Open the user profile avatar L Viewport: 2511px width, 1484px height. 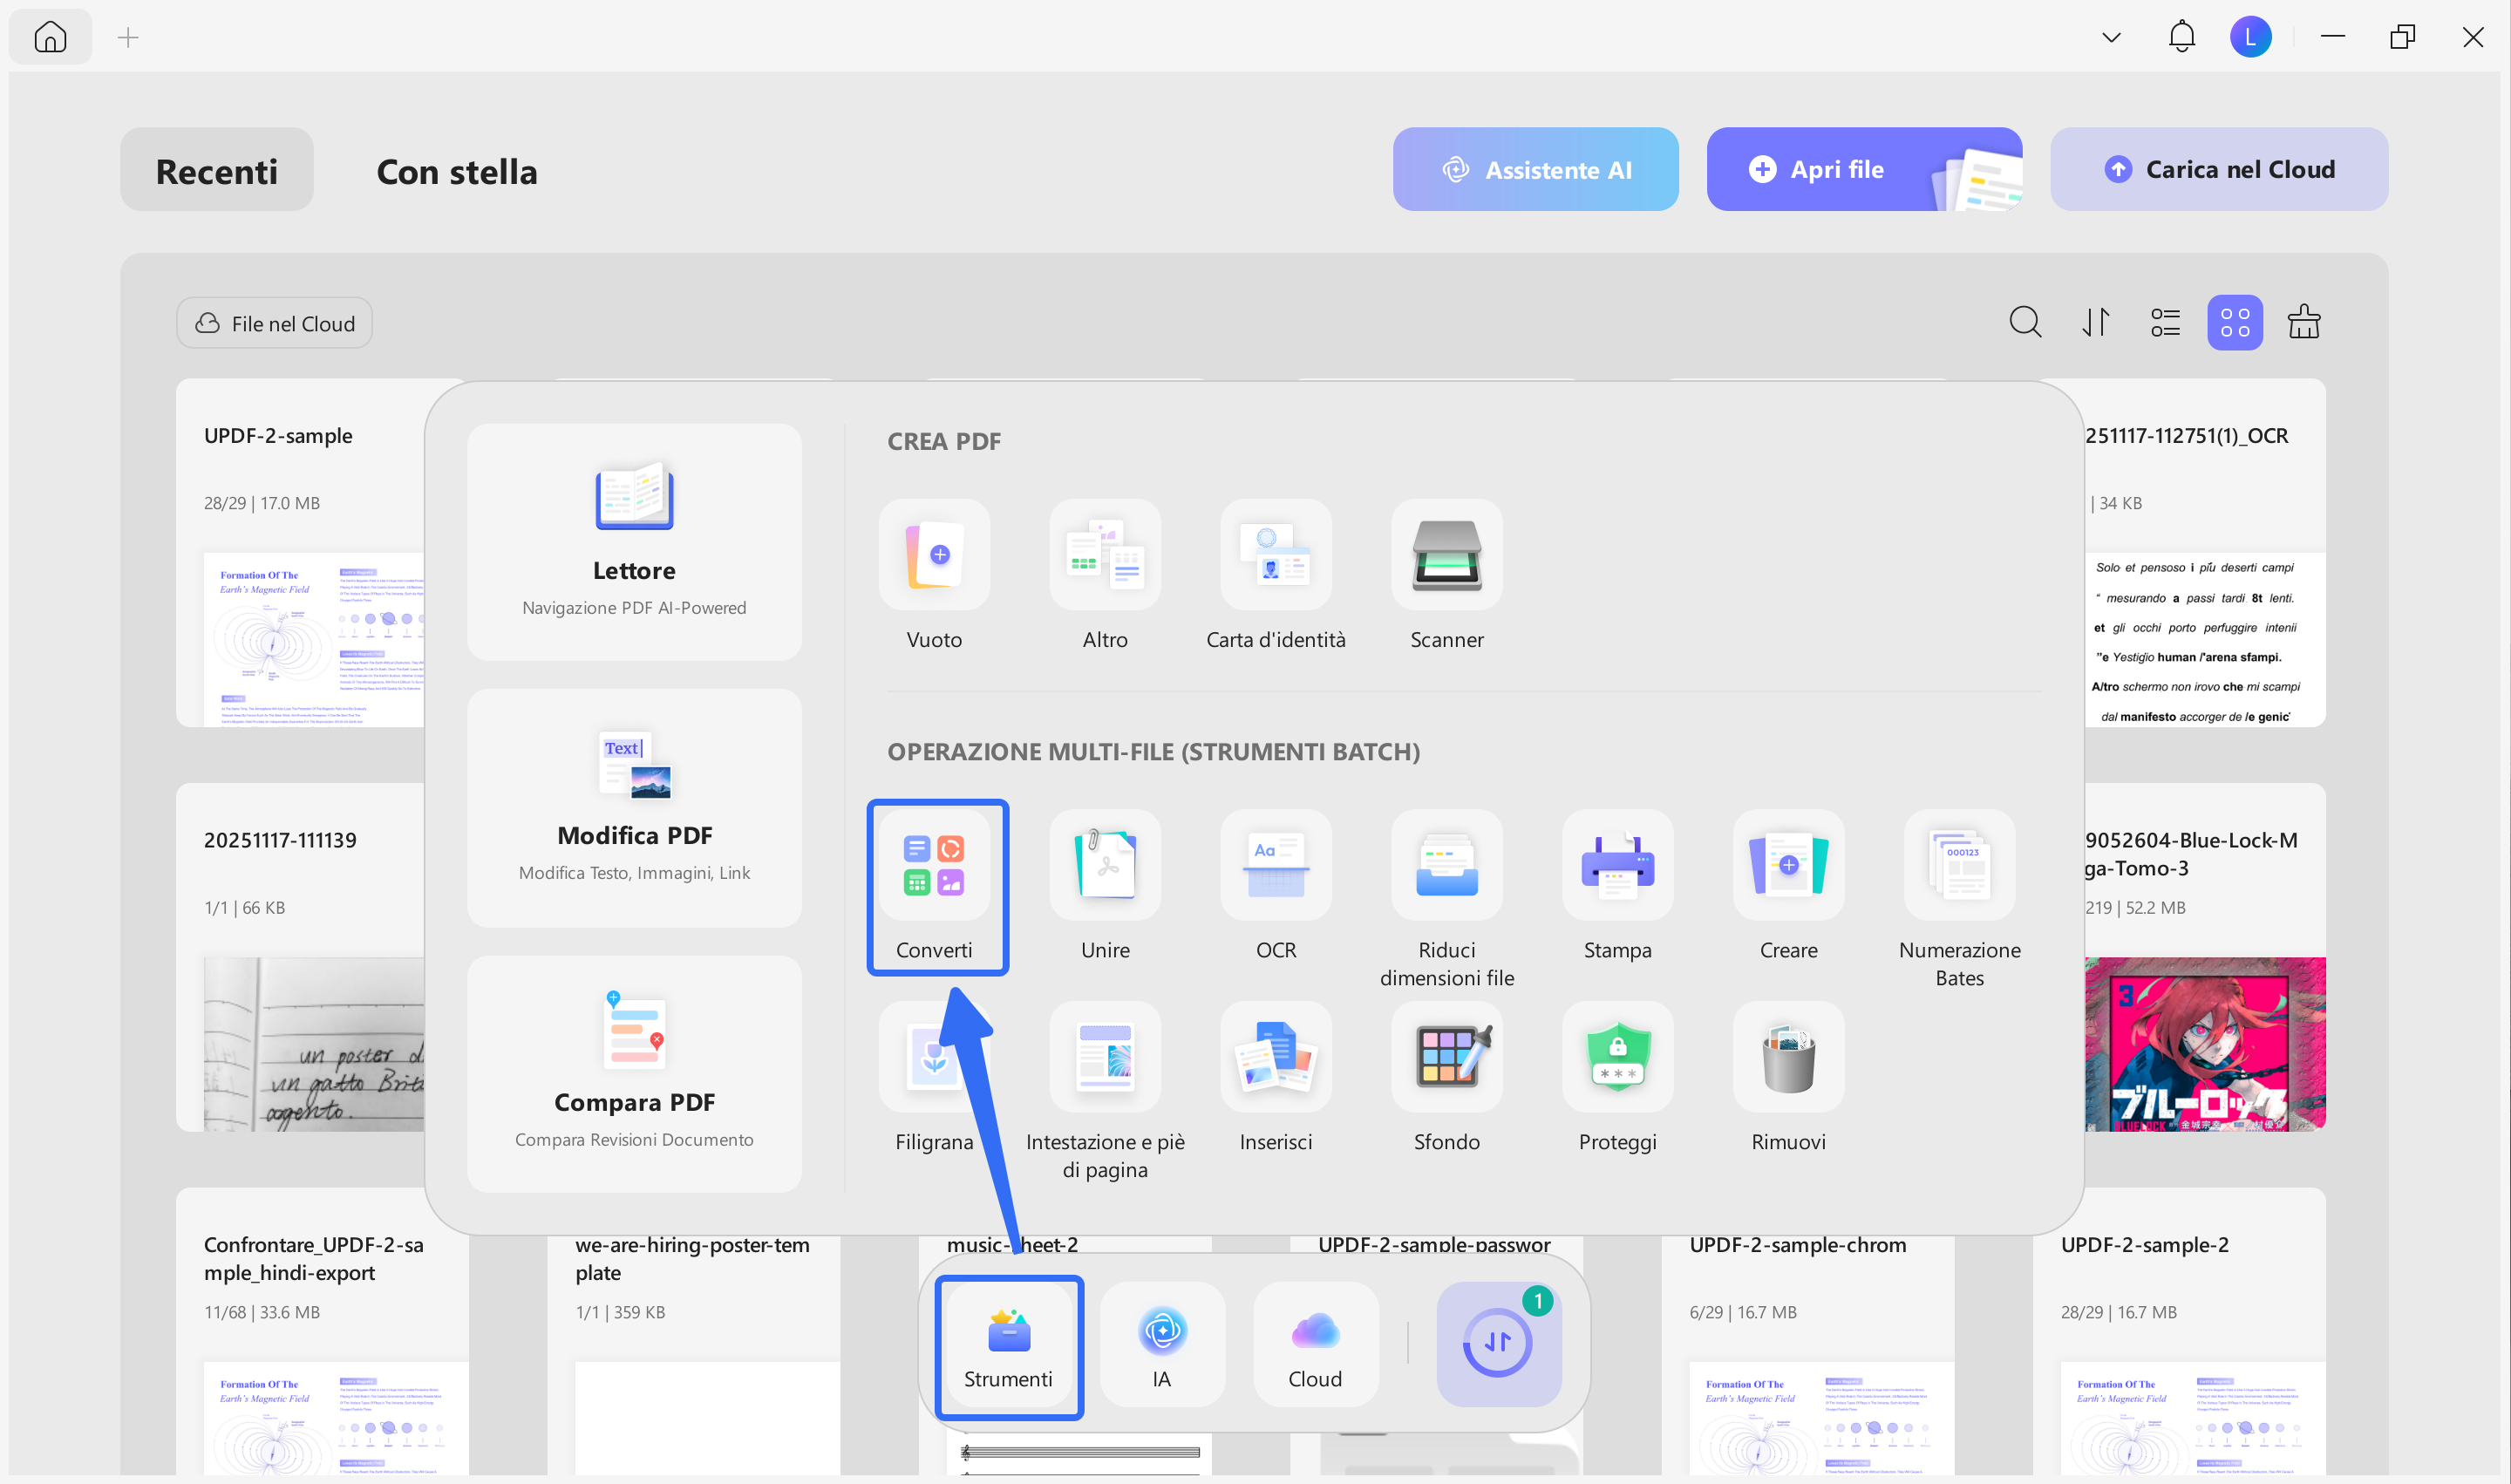pyautogui.click(x=2250, y=37)
